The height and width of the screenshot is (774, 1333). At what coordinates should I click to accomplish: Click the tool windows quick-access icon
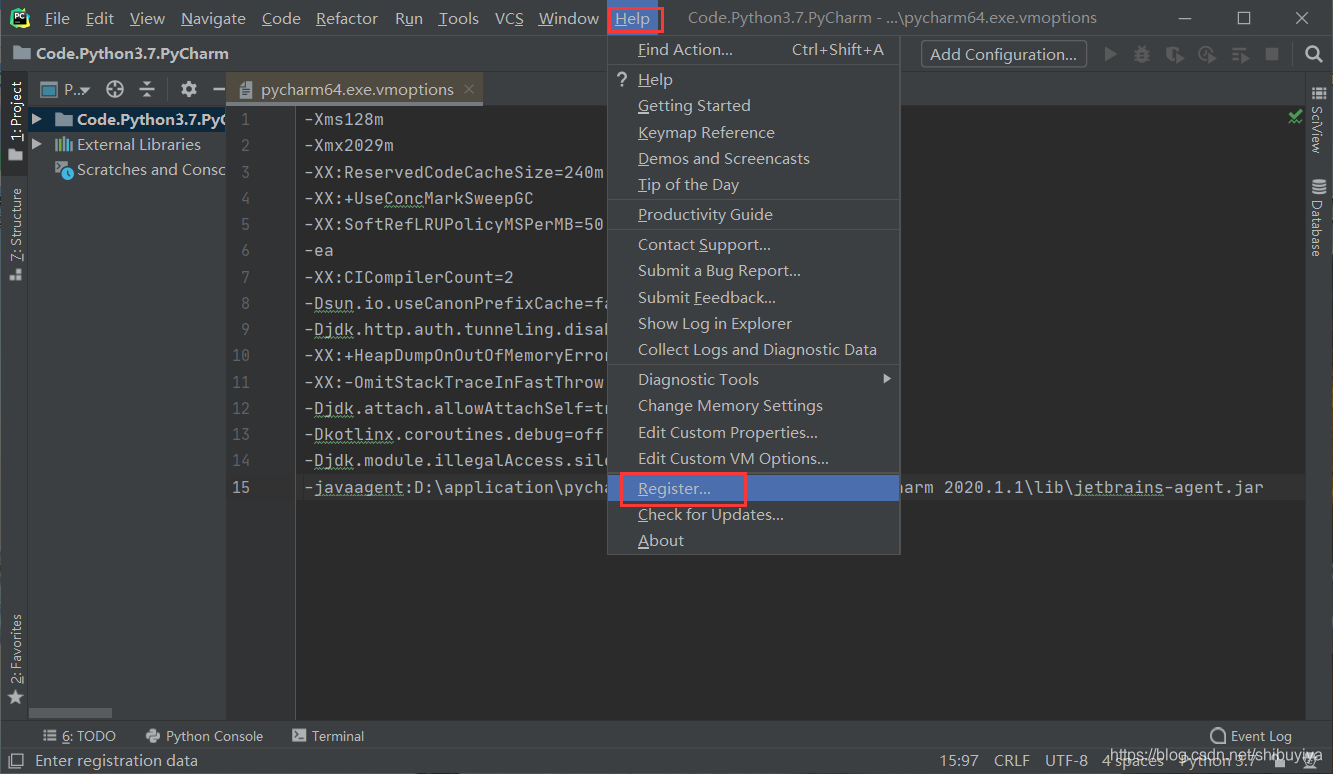pyautogui.click(x=17, y=761)
